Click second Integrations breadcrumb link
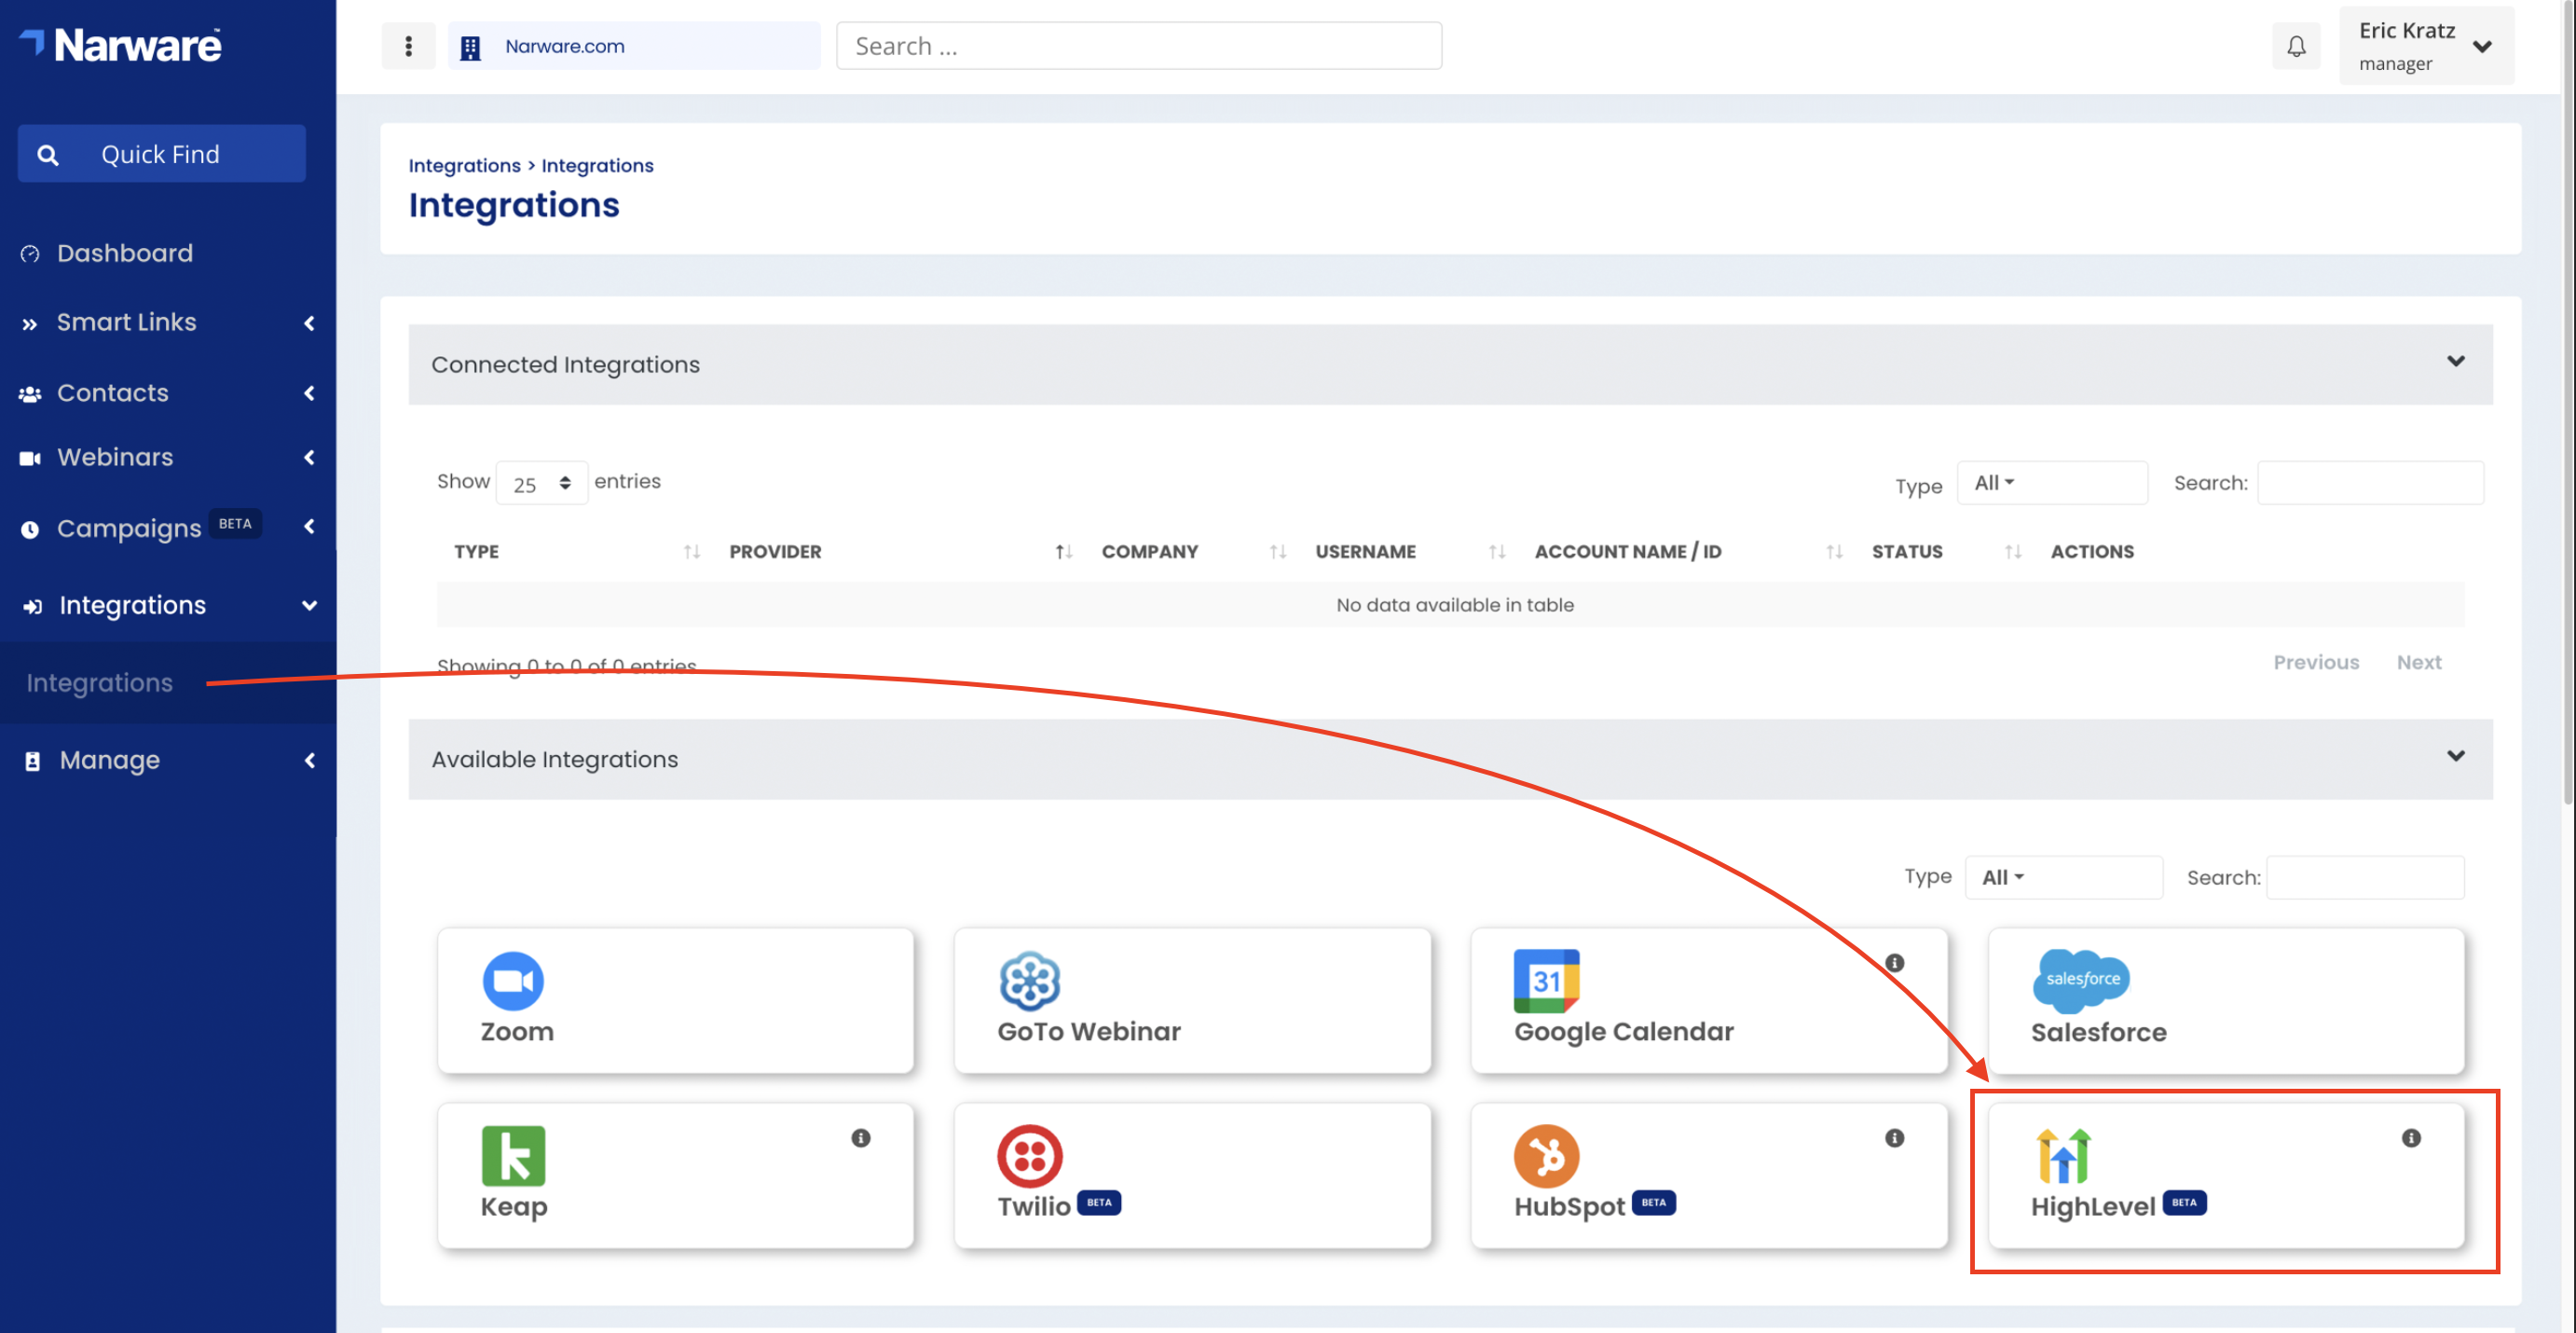The width and height of the screenshot is (2576, 1333). click(597, 165)
